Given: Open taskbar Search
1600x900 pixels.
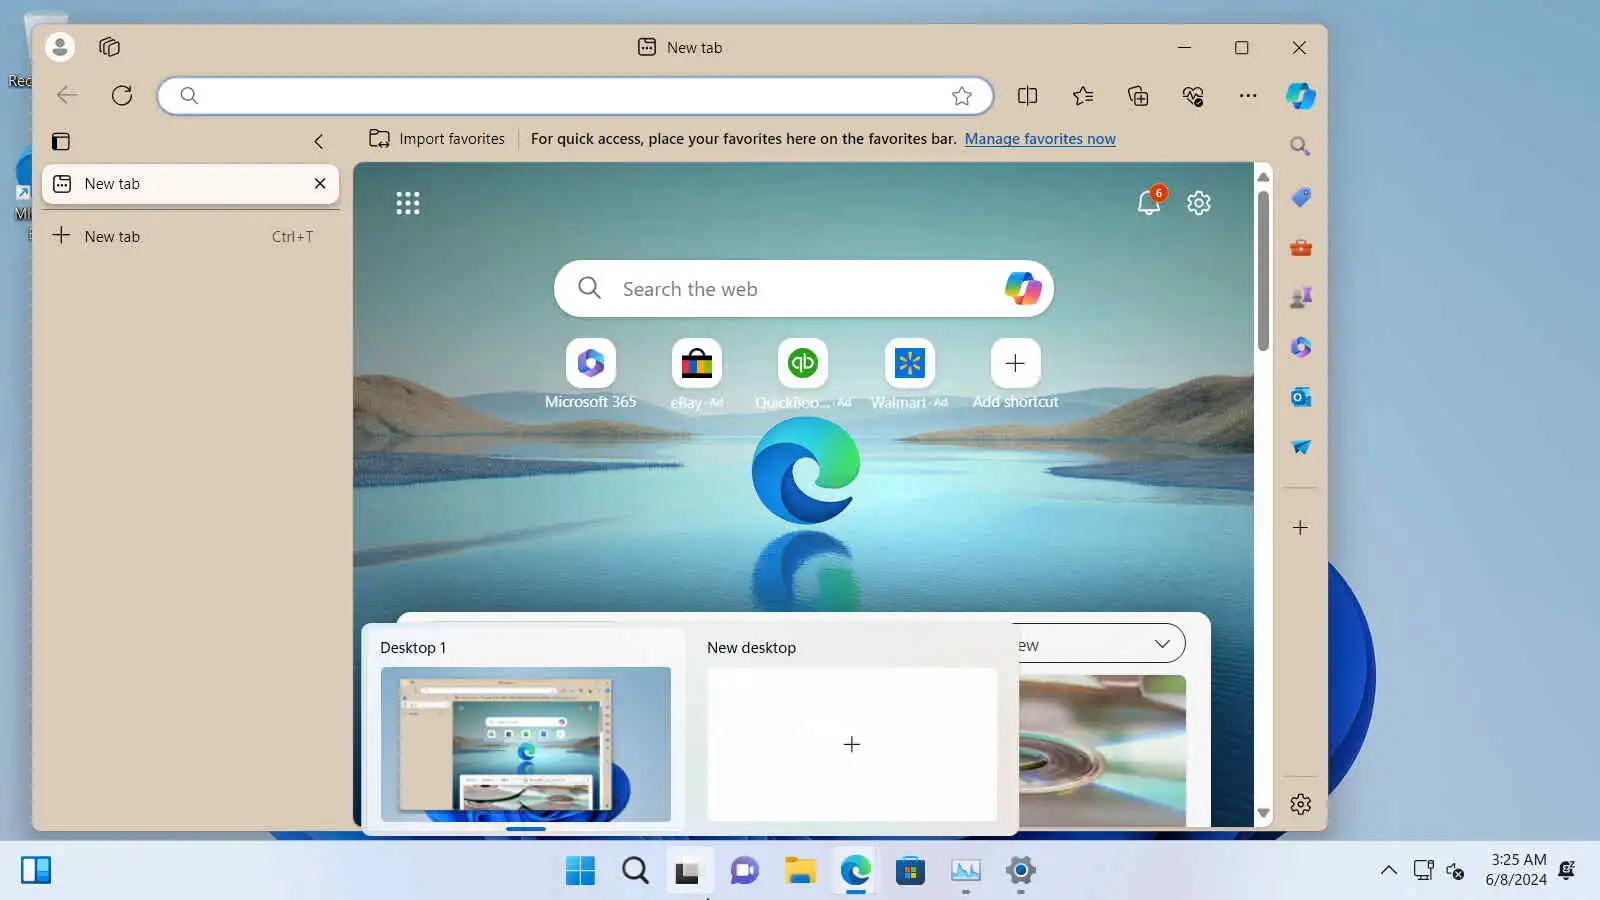Looking at the screenshot, I should pos(635,870).
